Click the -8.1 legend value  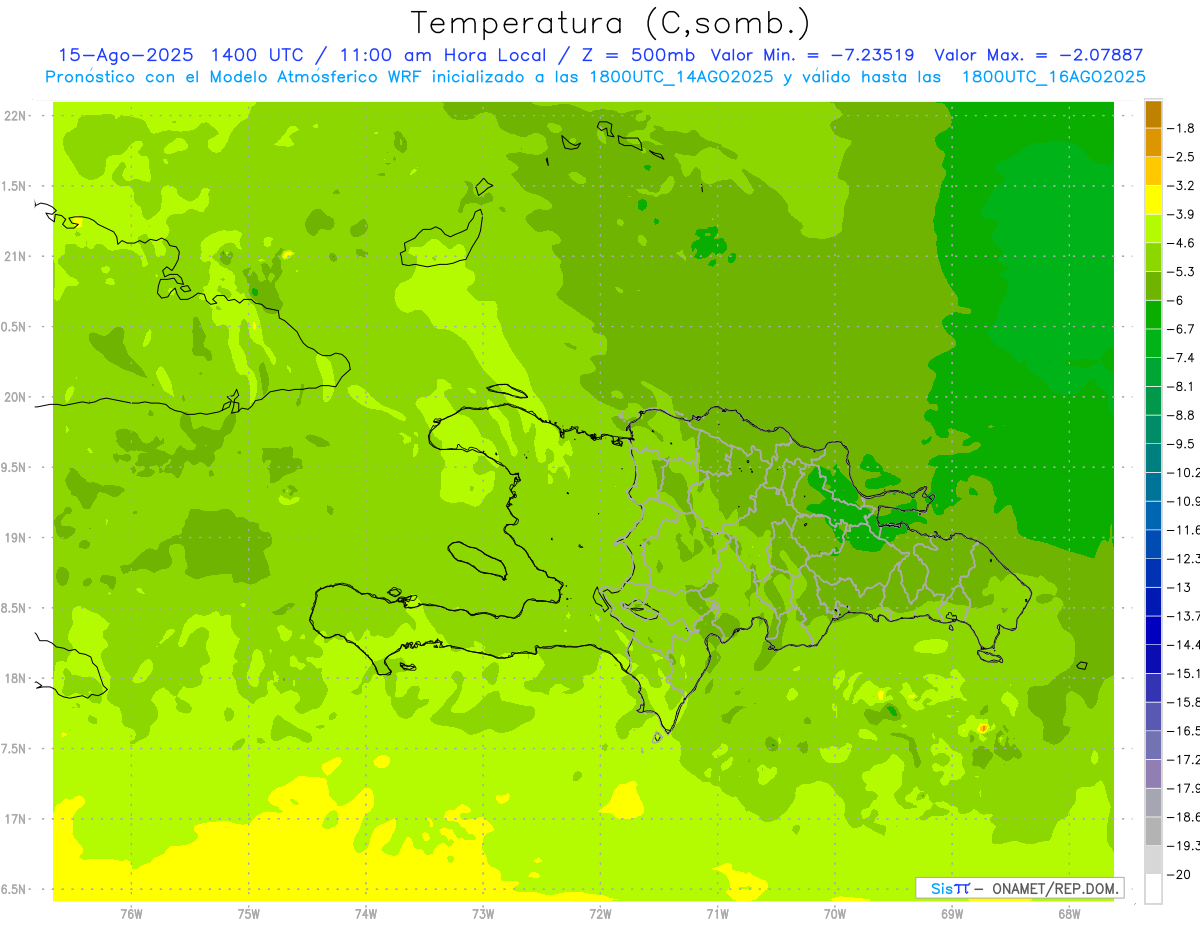click(1181, 386)
